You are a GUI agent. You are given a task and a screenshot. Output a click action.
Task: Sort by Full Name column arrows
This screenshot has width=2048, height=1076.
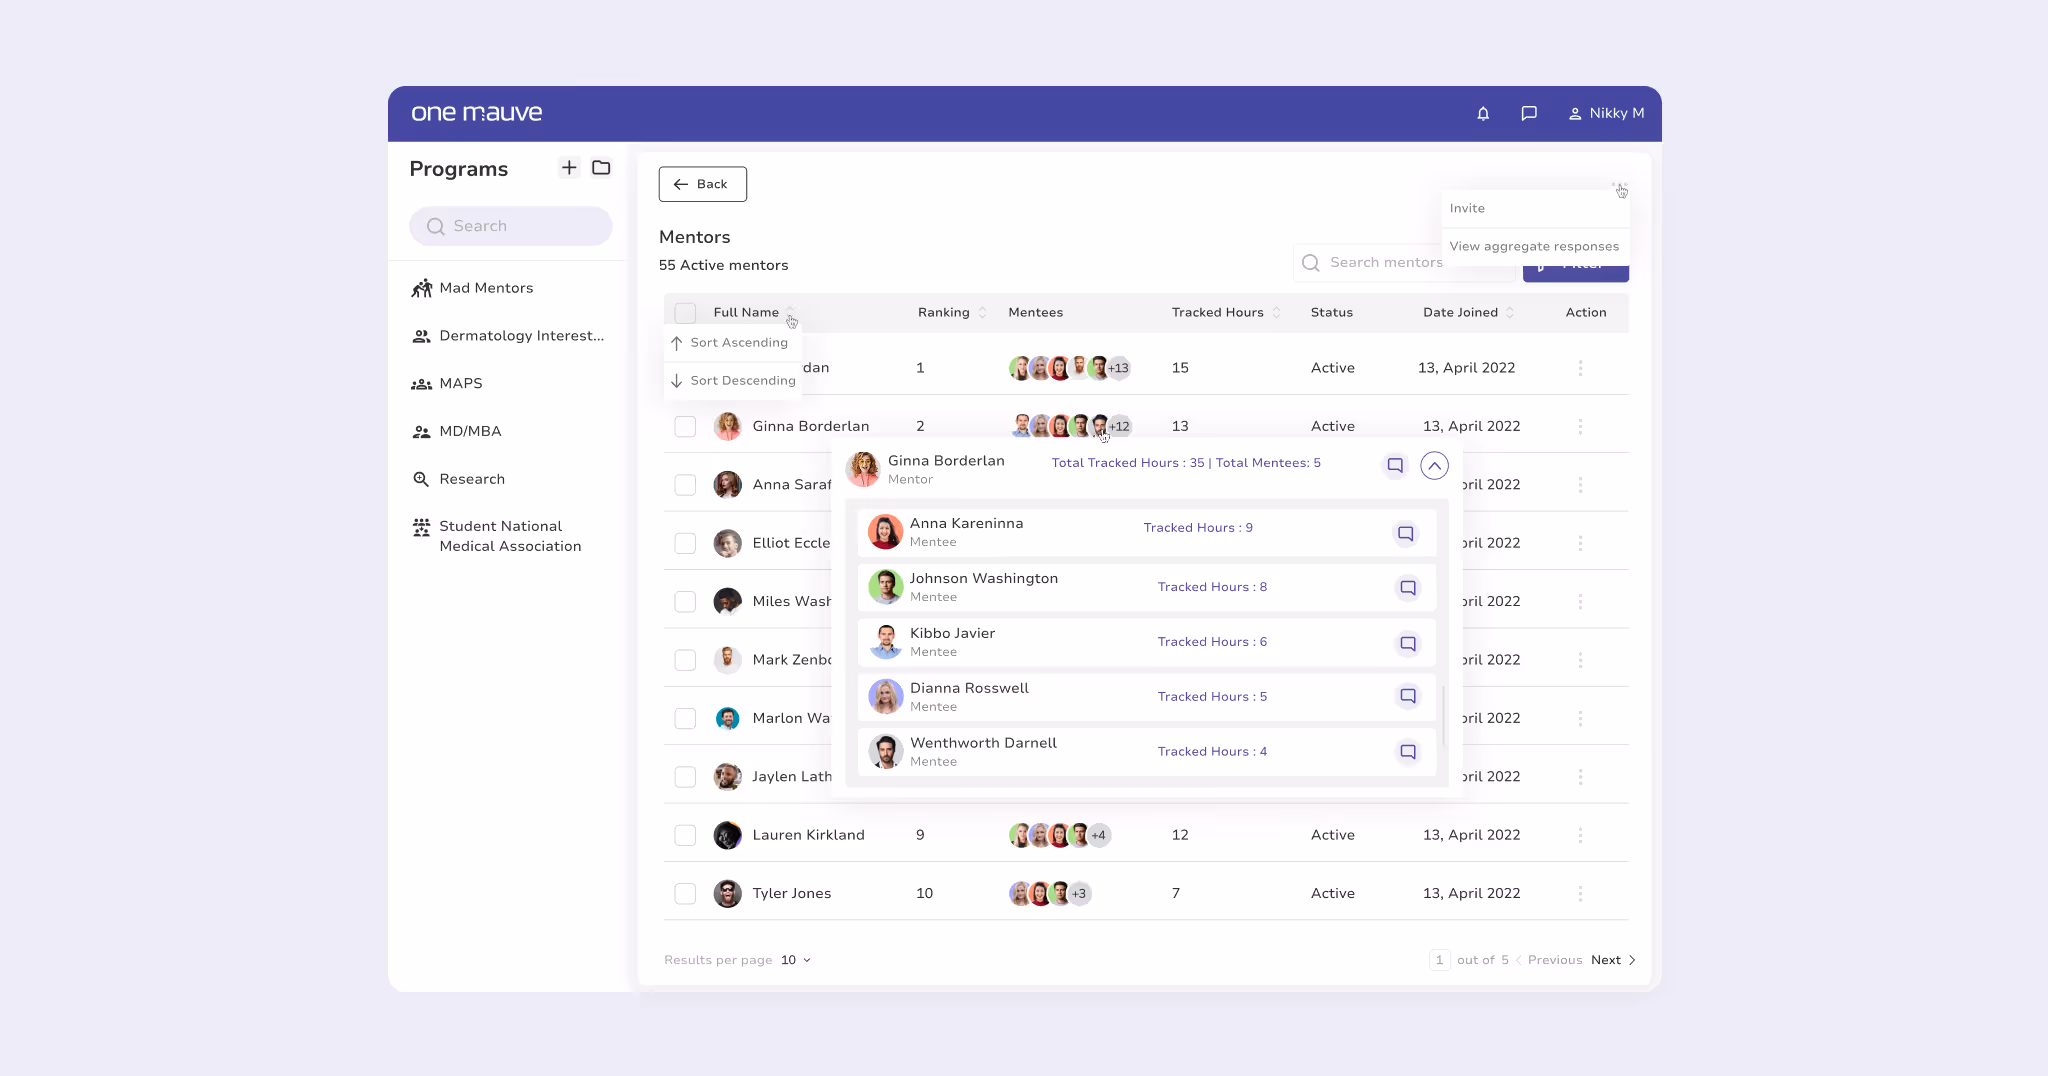point(790,313)
